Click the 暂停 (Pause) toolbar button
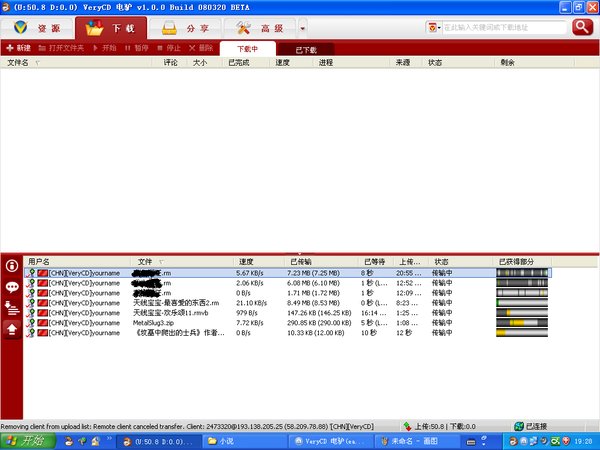Image resolution: width=600 pixels, height=450 pixels. click(x=136, y=48)
